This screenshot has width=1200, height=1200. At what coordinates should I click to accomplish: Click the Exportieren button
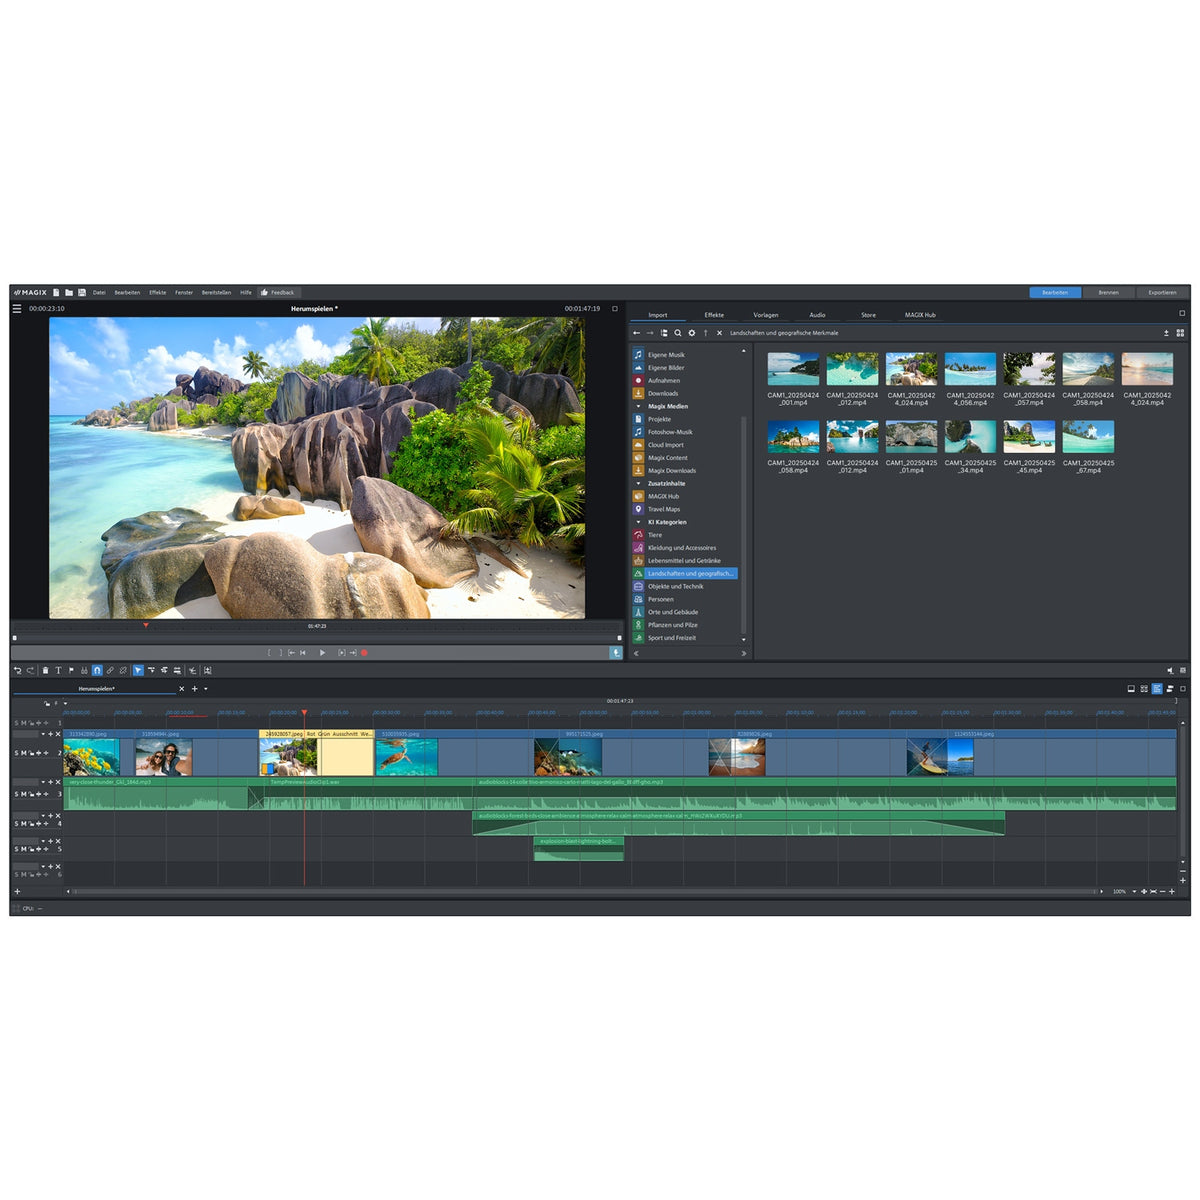1162,293
